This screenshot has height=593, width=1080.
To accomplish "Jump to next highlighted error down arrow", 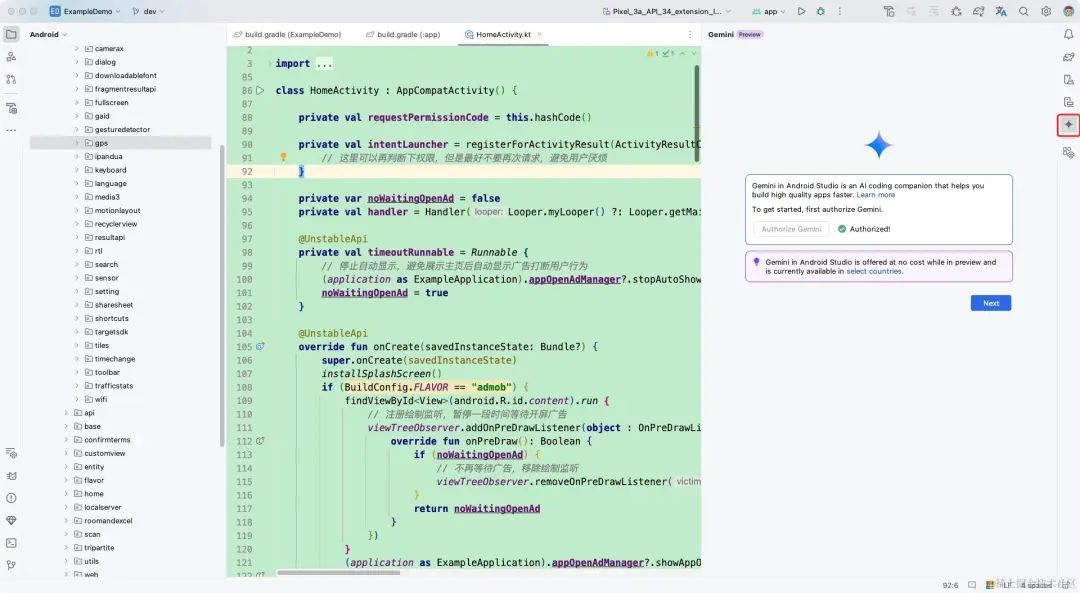I will tap(694, 53).
